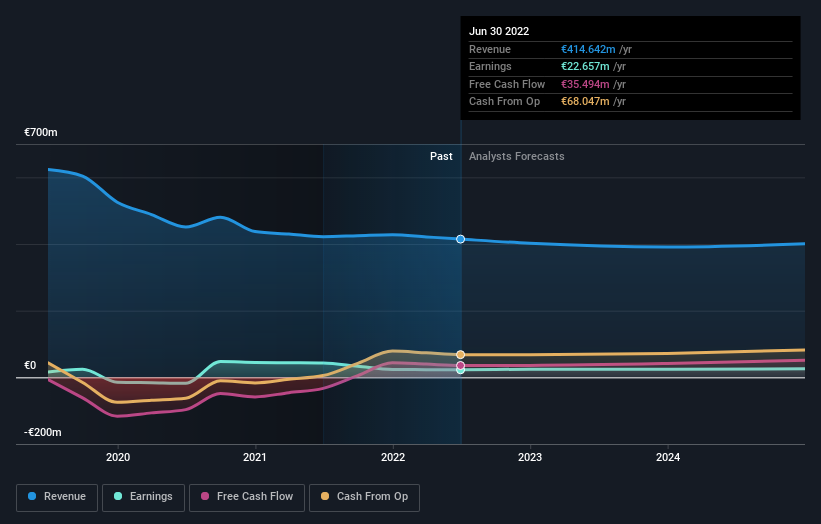Toggle the Earnings legend button

[143, 497]
